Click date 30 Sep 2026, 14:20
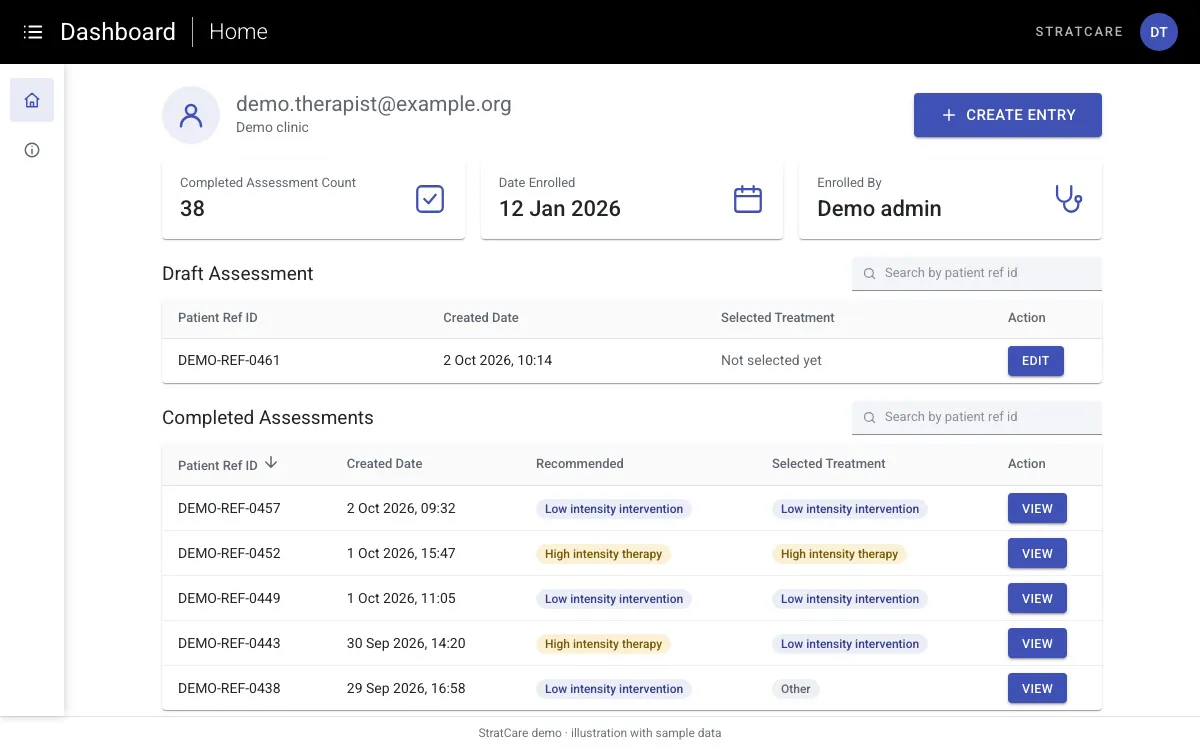This screenshot has height=750, width=1200. (406, 643)
